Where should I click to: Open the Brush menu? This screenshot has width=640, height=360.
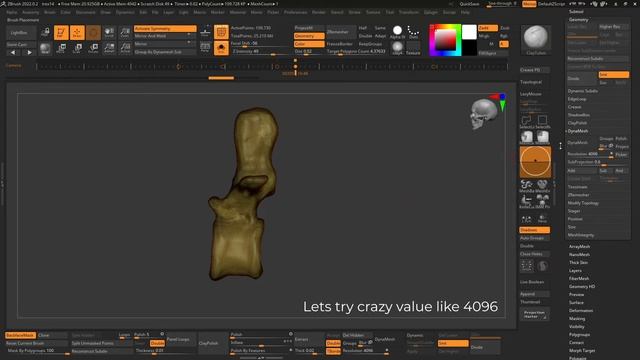click(x=50, y=12)
